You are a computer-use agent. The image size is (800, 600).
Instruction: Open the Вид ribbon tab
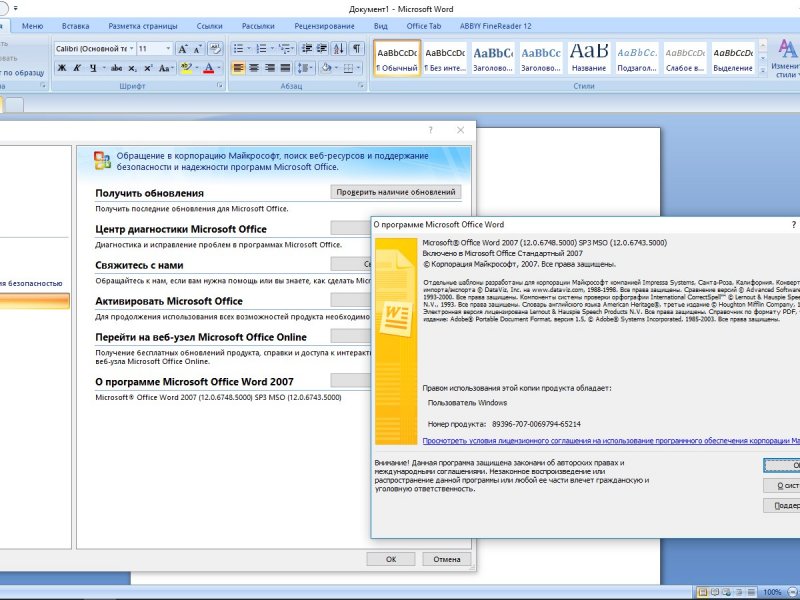click(x=381, y=26)
